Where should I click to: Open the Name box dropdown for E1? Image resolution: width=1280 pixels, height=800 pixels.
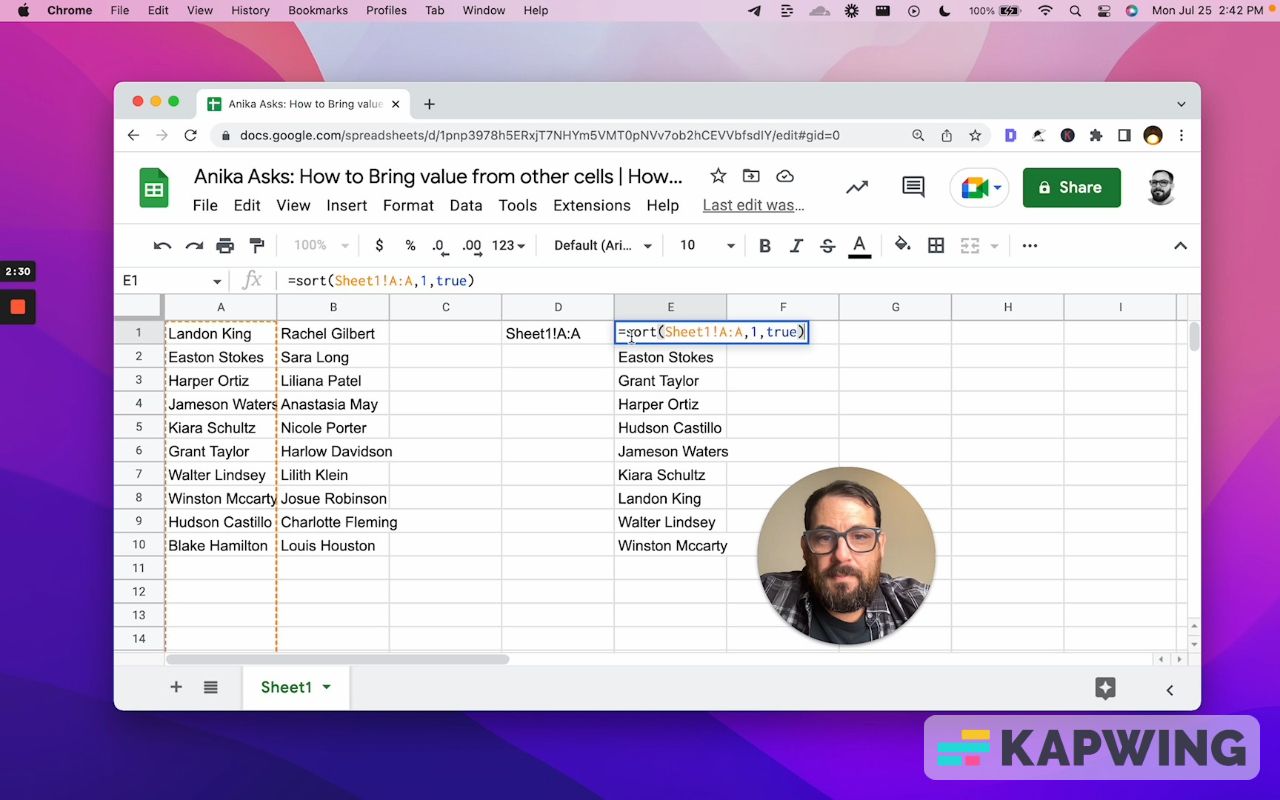(217, 282)
